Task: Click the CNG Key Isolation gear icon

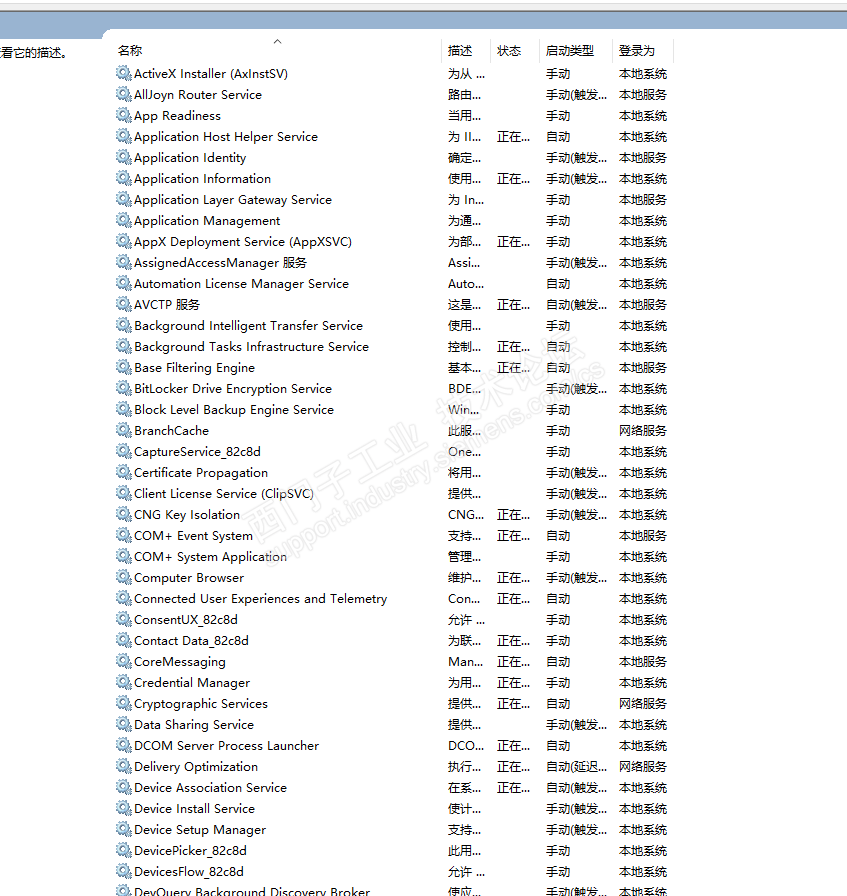Action: 123,514
